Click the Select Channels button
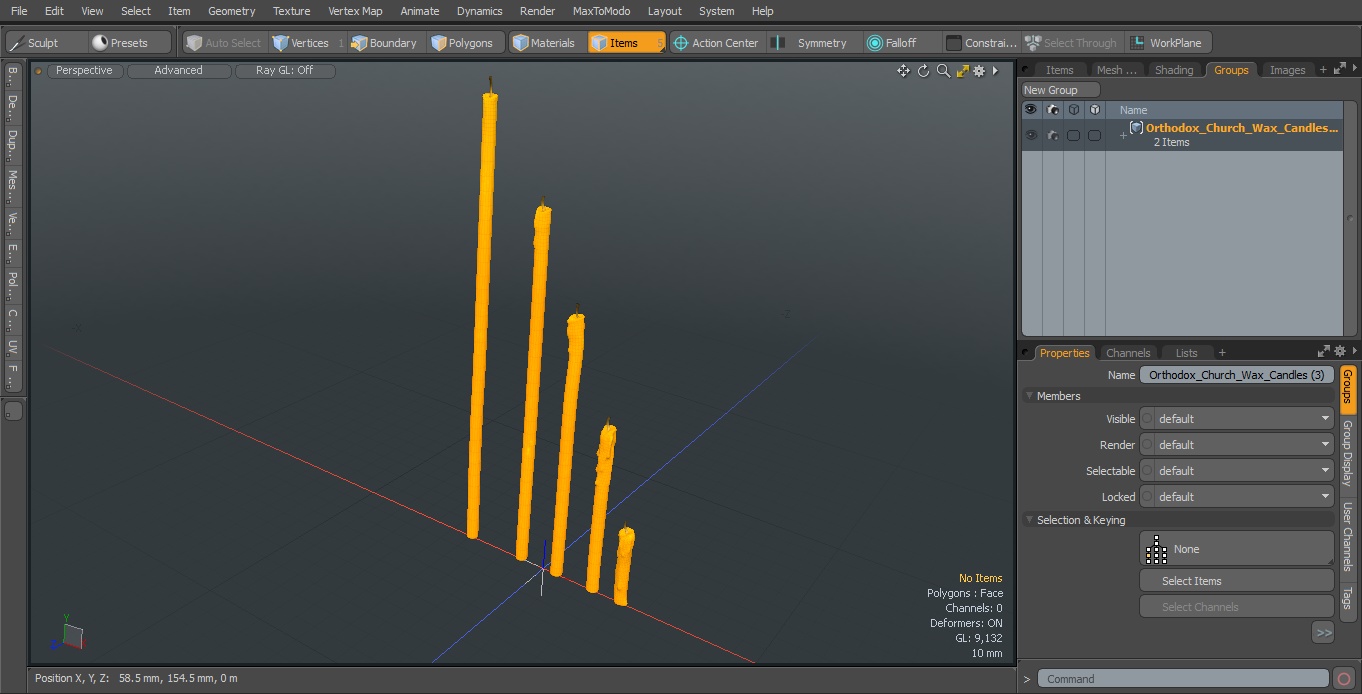1362x694 pixels. coord(1236,607)
